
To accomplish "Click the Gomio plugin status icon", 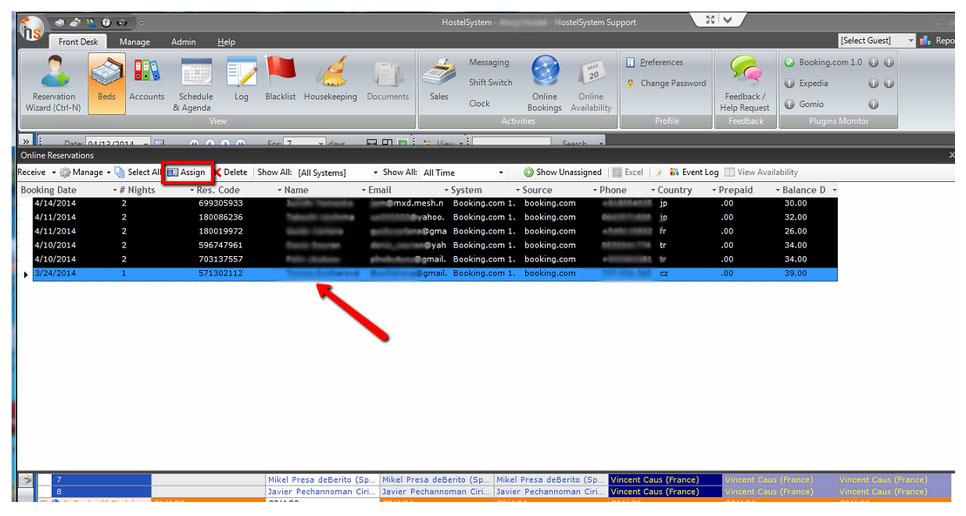I will (x=789, y=104).
